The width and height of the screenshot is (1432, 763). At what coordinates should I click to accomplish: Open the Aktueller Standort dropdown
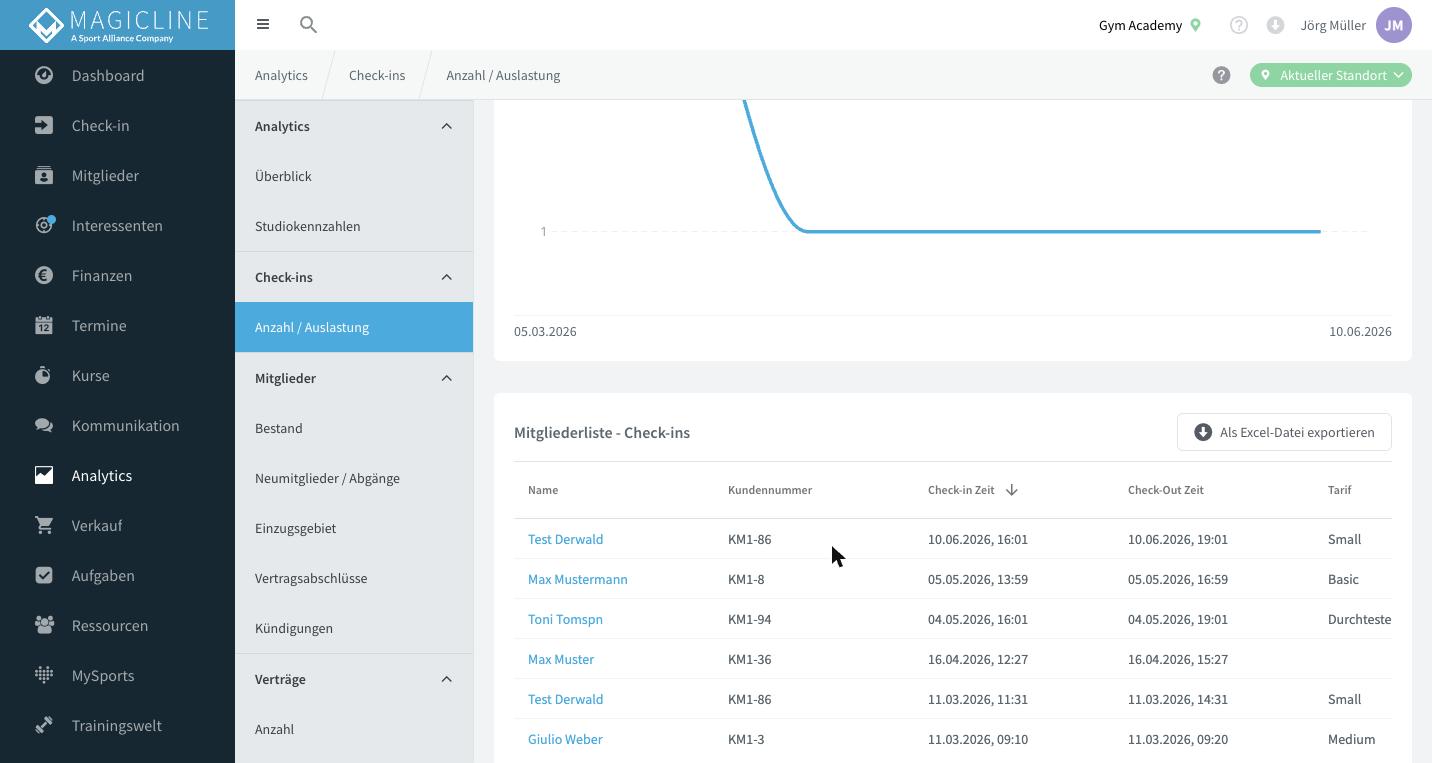(1331, 75)
